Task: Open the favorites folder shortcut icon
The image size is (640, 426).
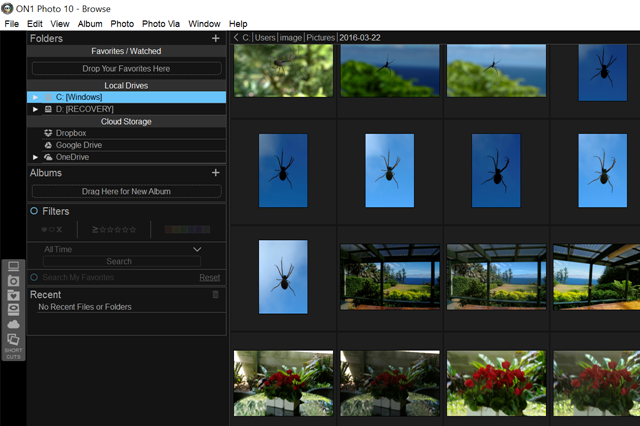Action: [x=14, y=295]
